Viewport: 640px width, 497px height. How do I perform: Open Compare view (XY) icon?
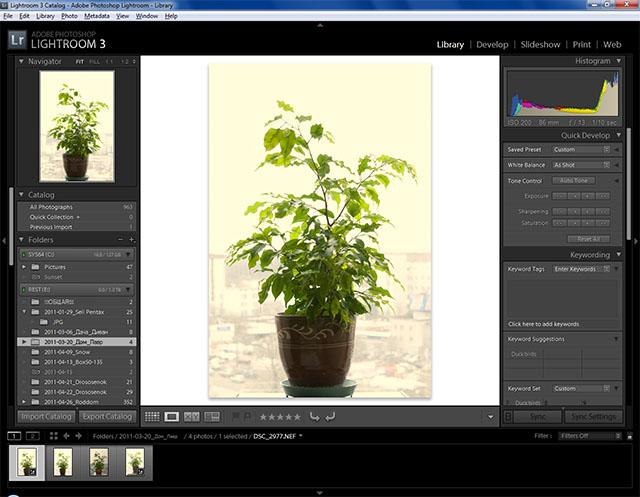[191, 417]
